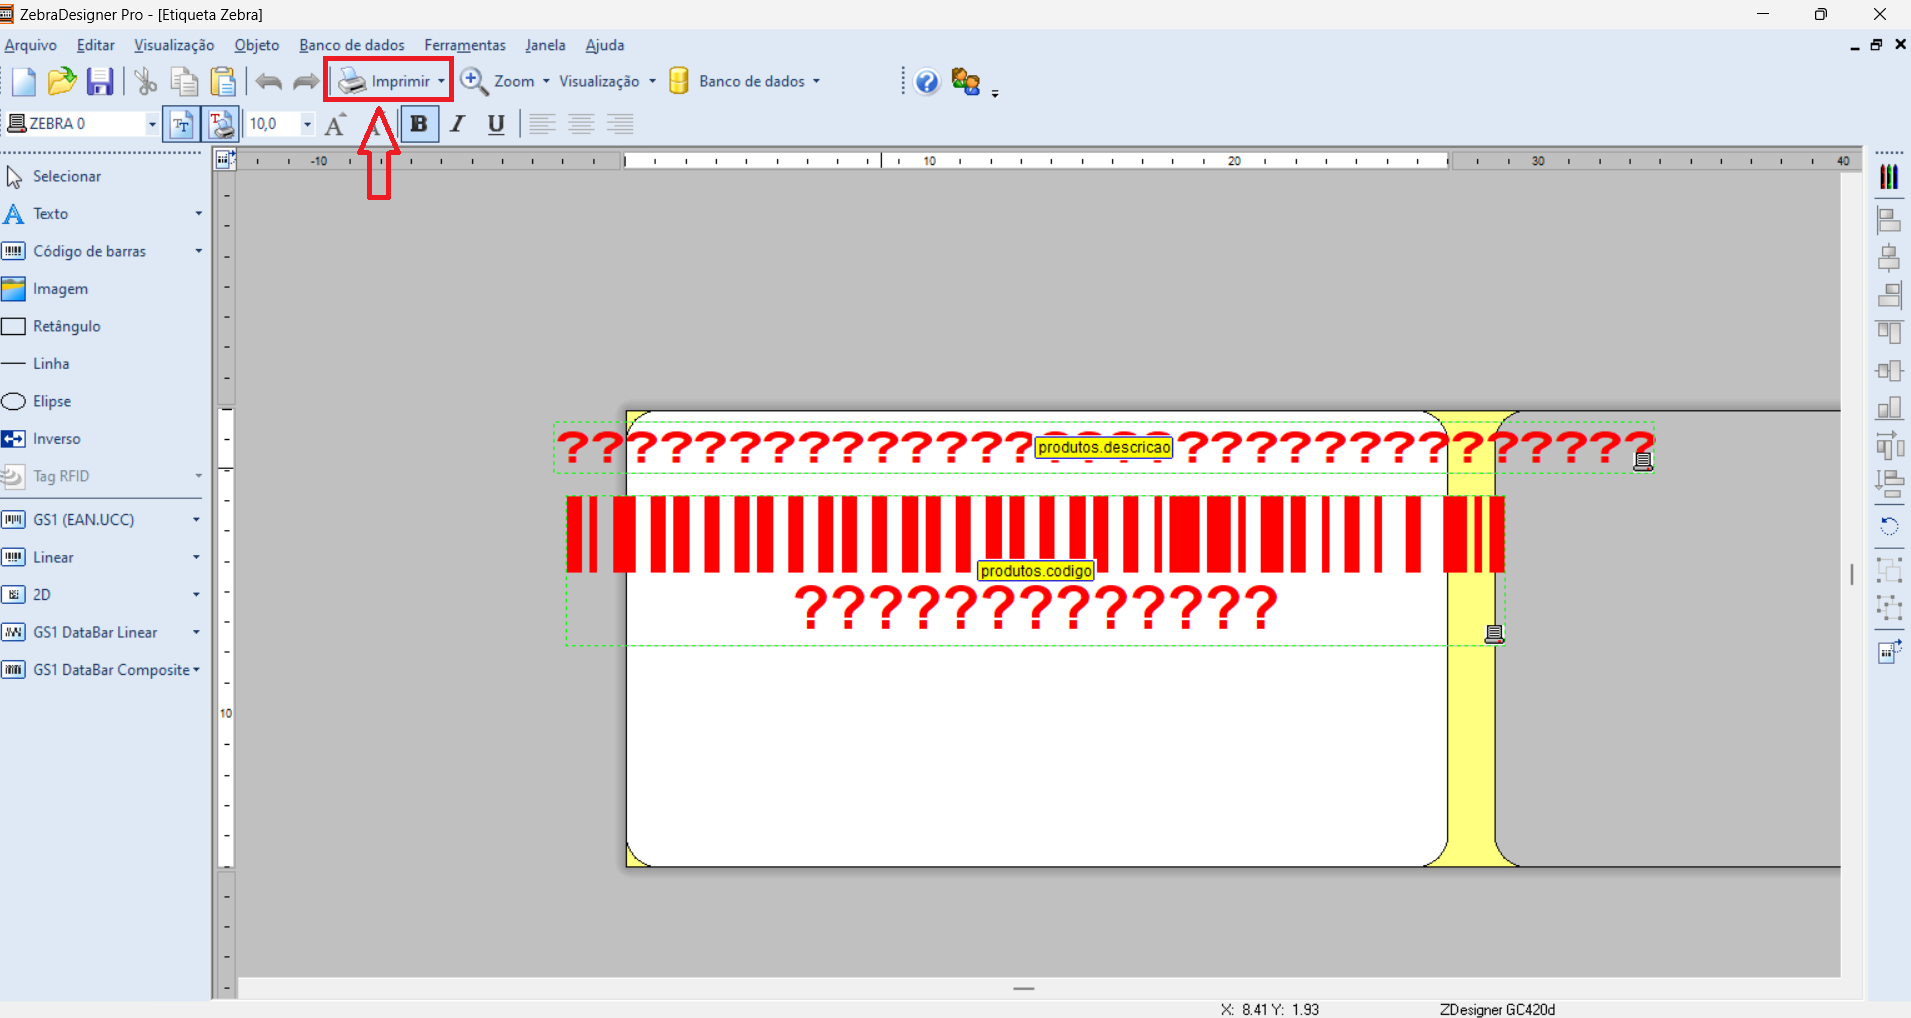Screen dimensions: 1911x1018
Task: Paste from clipboard using paste icon
Action: [x=223, y=81]
